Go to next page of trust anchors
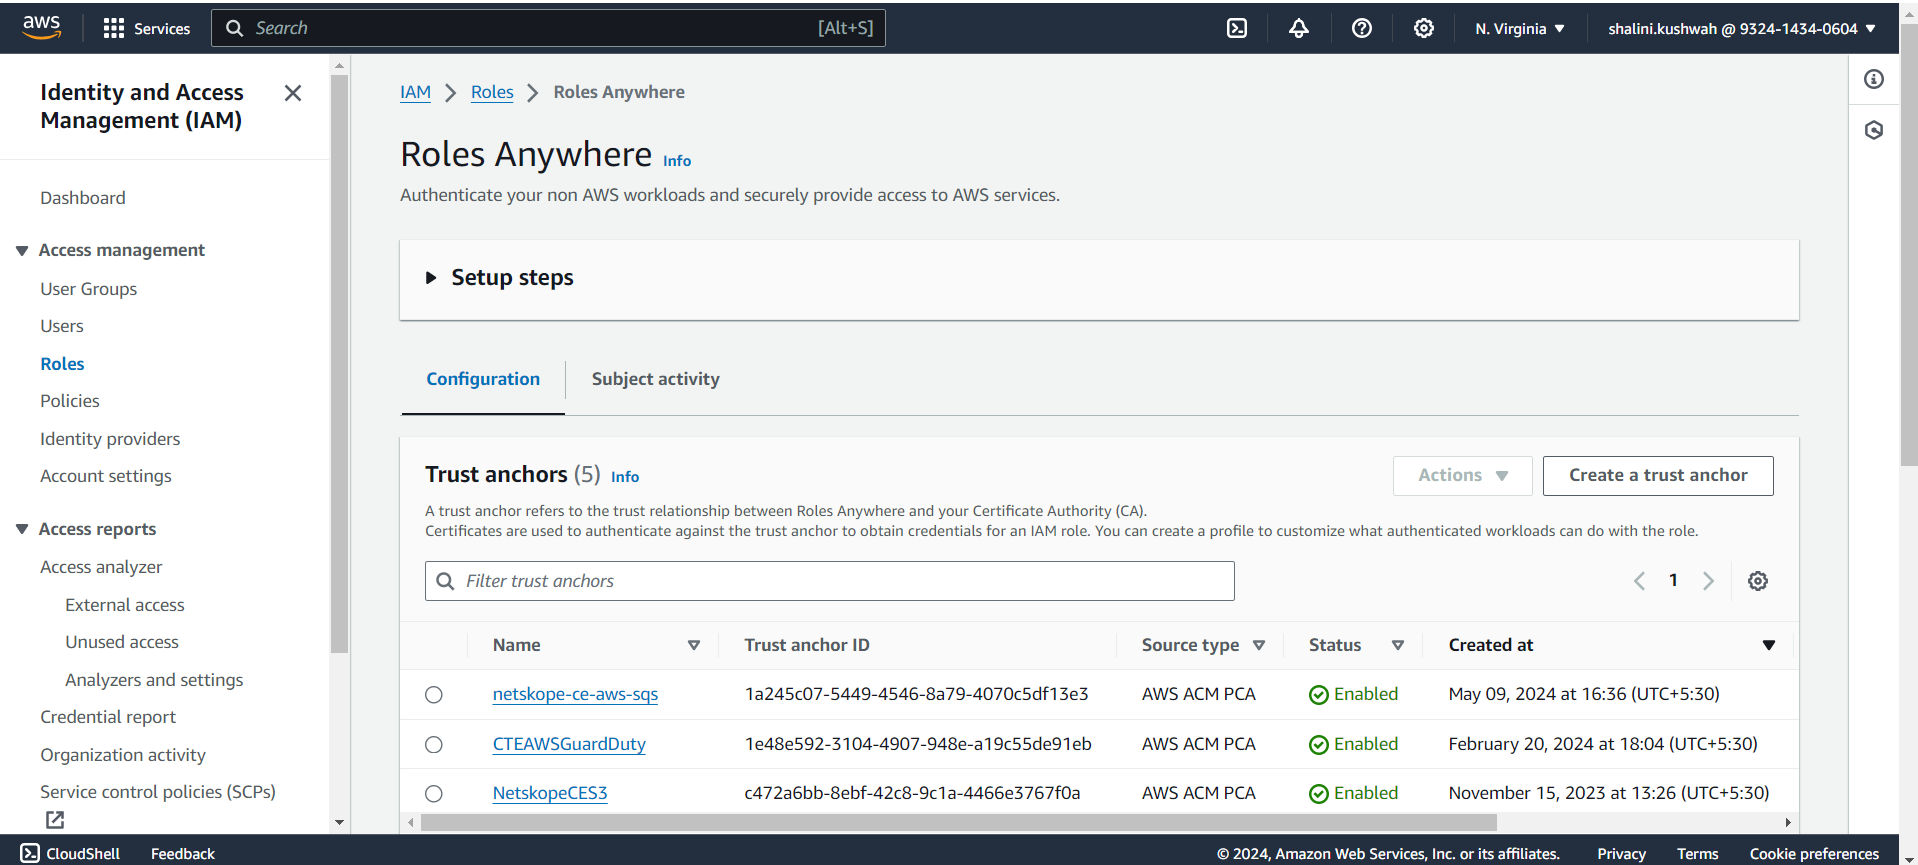Viewport: 1918px width, 865px height. [x=1708, y=581]
